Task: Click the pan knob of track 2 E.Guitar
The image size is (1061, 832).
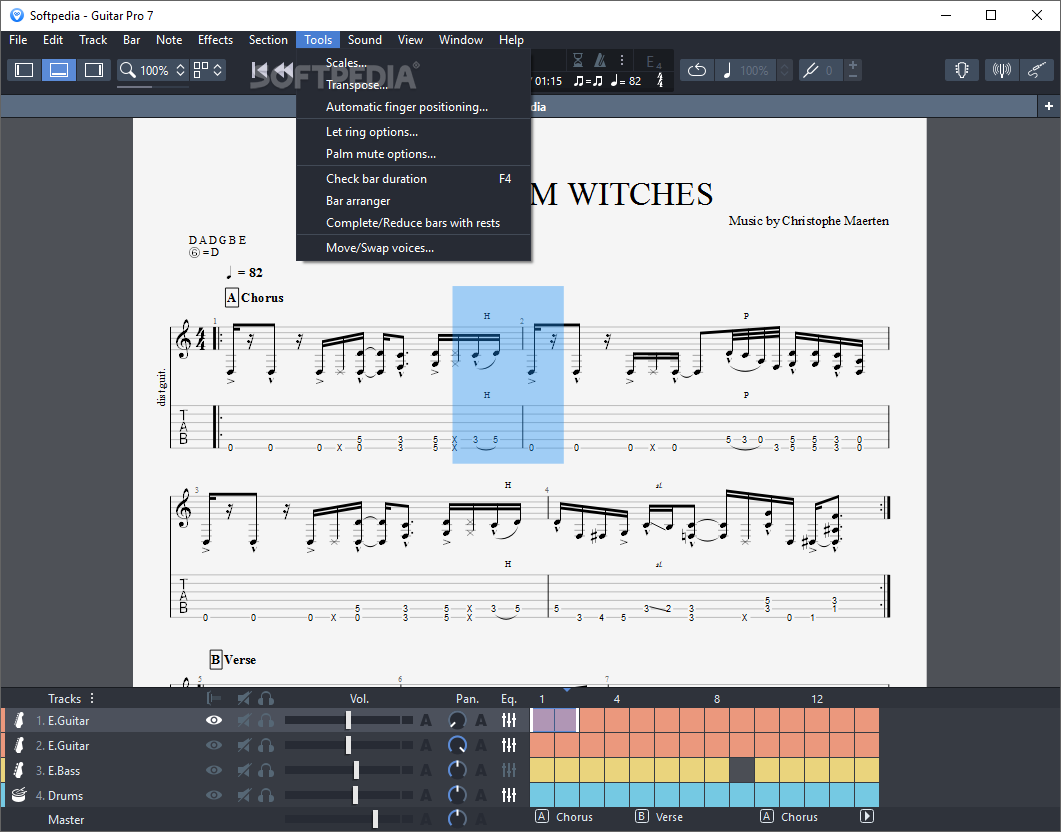Action: click(457, 745)
